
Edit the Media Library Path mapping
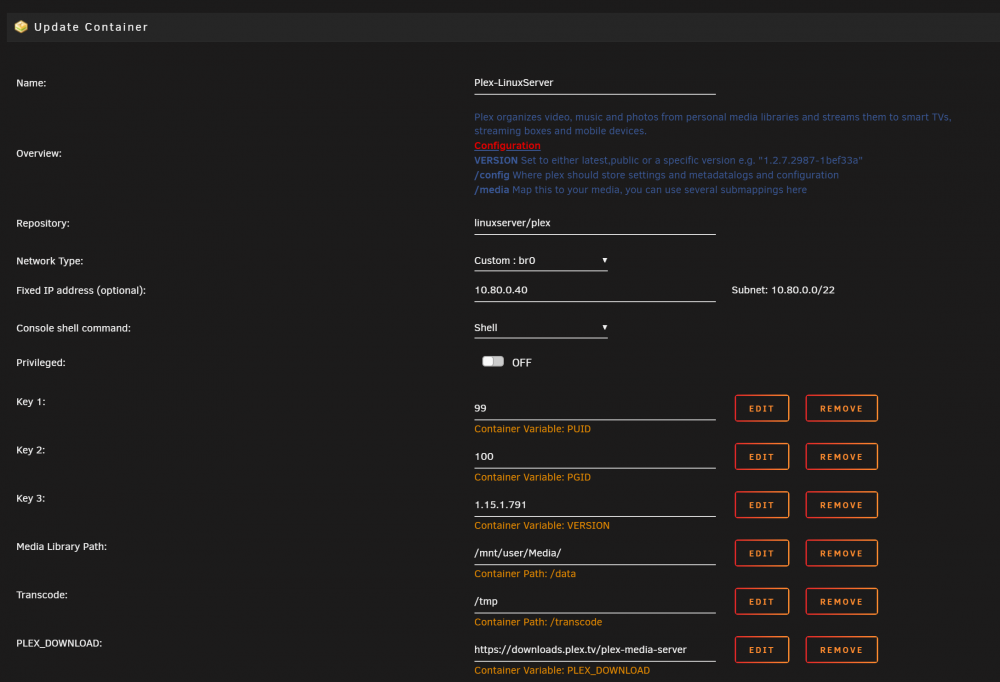(x=761, y=553)
